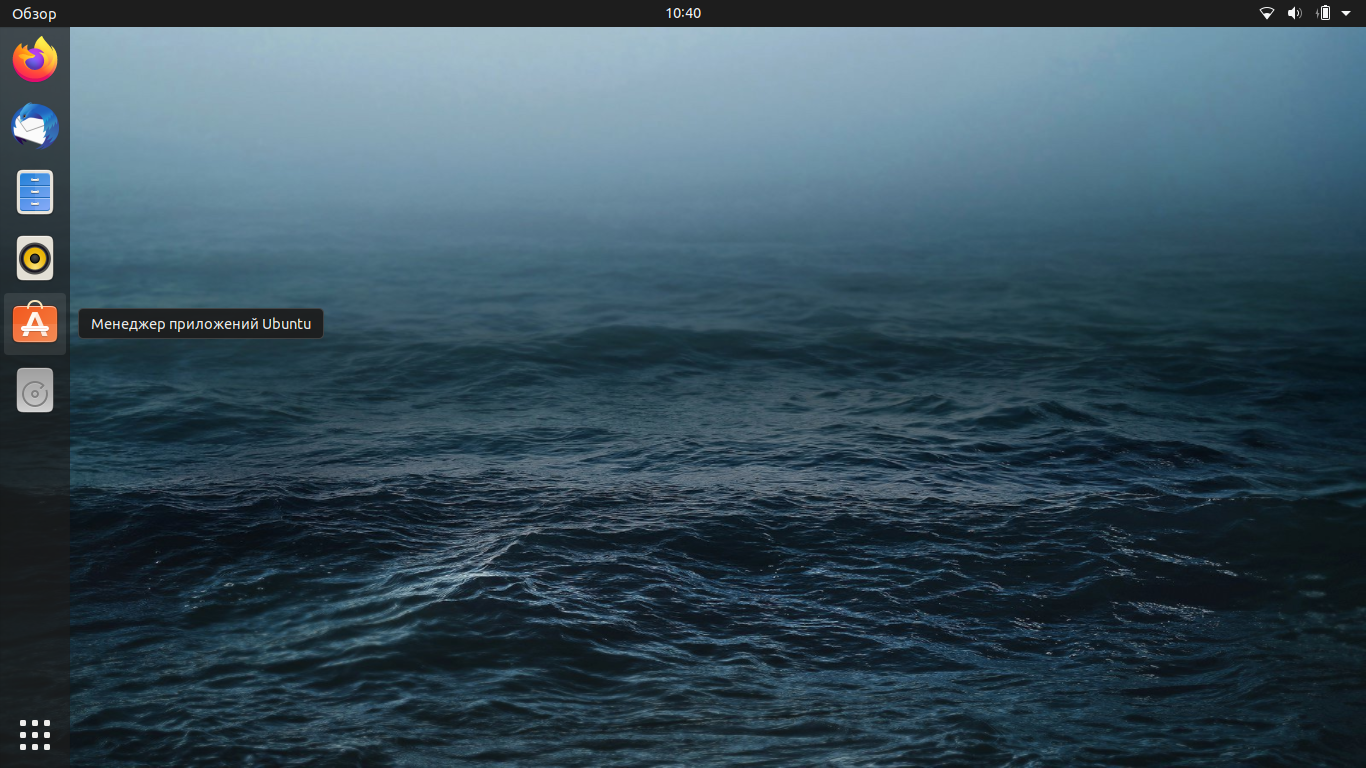Open Thunderbird mail client in dock
Screen dimensions: 1366x768
35,126
